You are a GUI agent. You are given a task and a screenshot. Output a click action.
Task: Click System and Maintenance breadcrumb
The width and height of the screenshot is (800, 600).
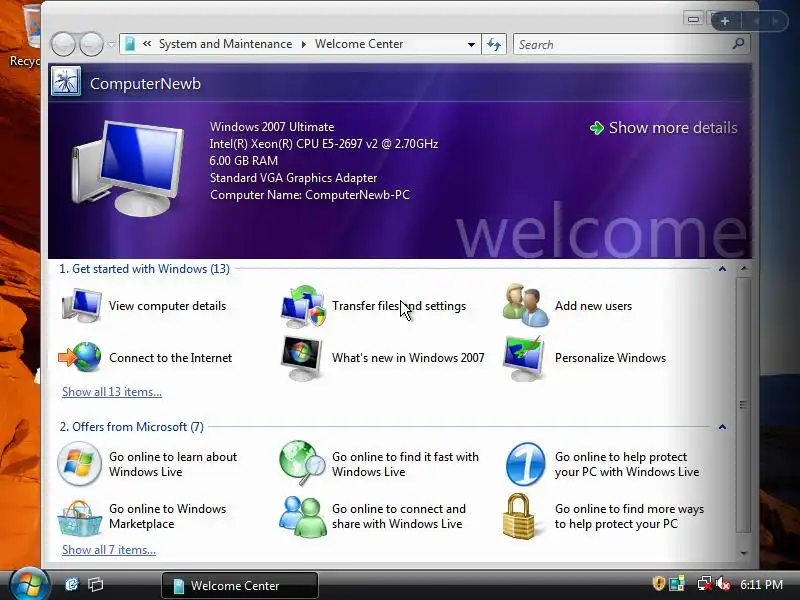pos(226,44)
